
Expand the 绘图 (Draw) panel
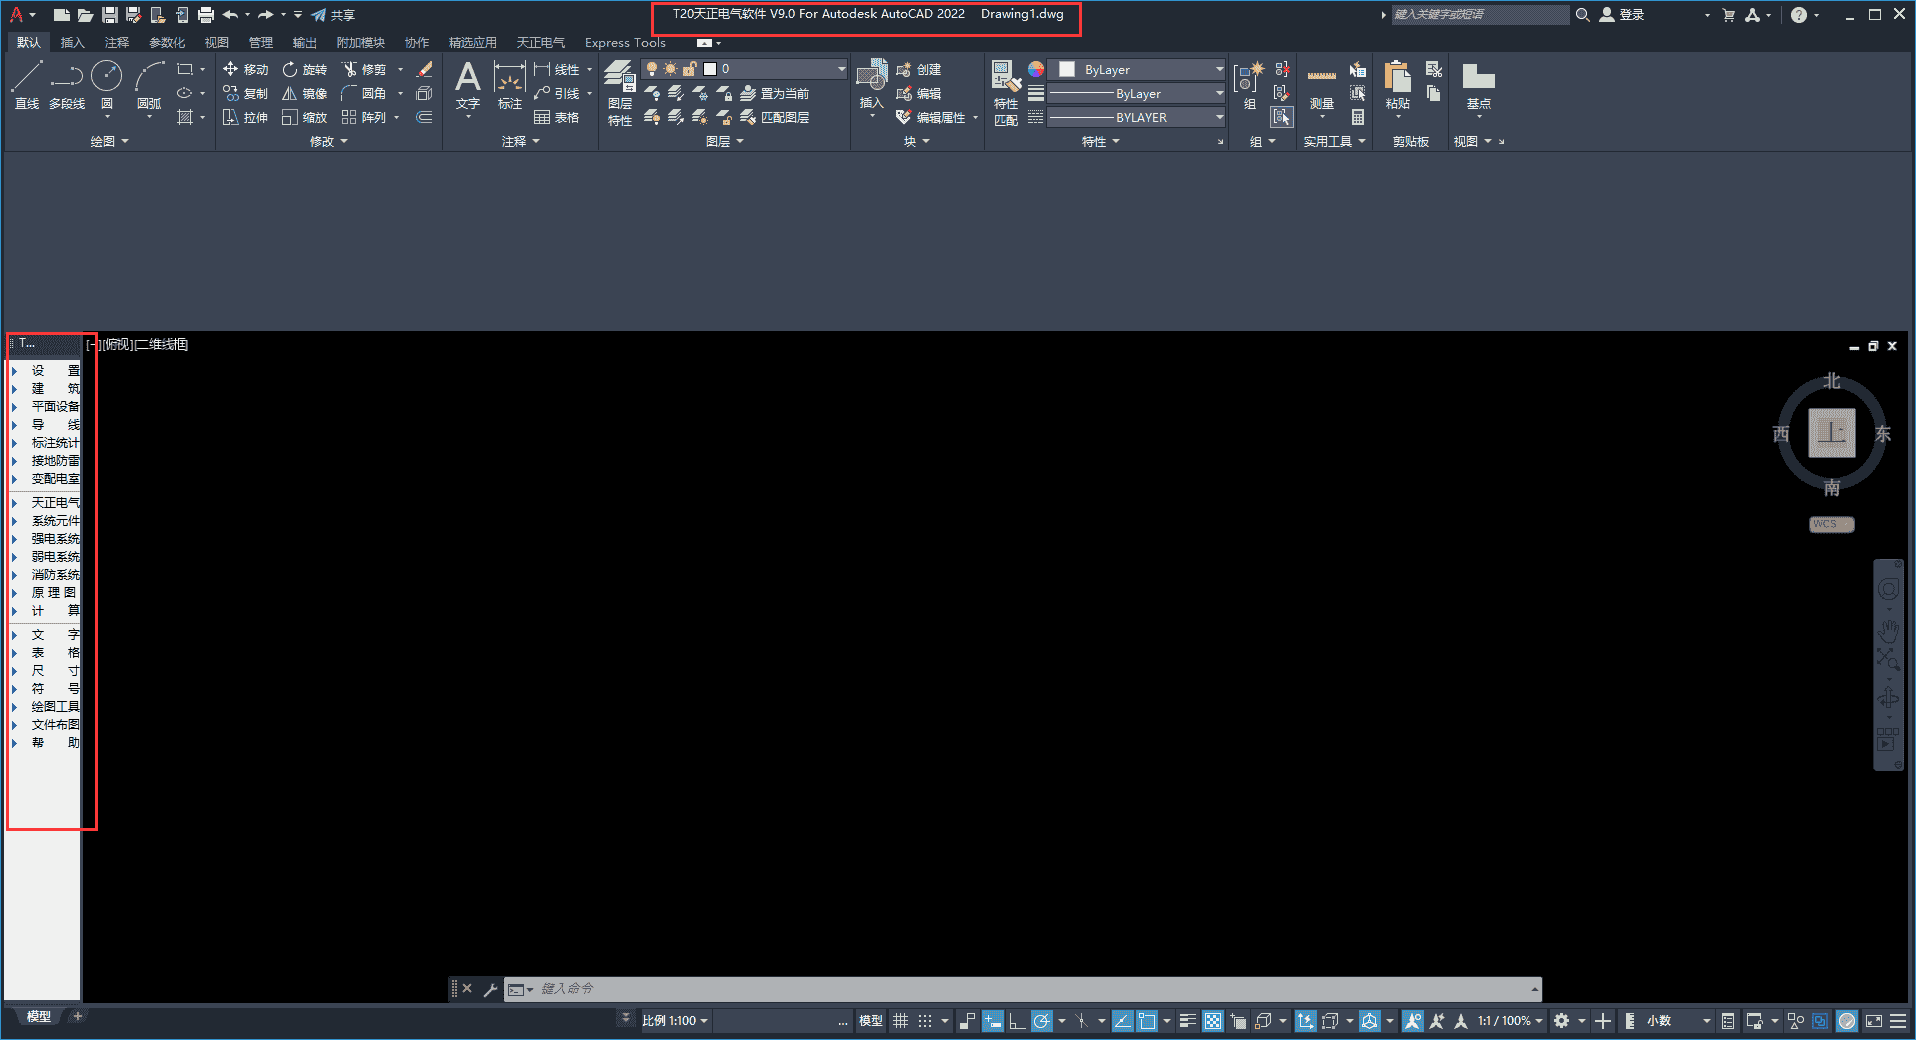(x=109, y=141)
